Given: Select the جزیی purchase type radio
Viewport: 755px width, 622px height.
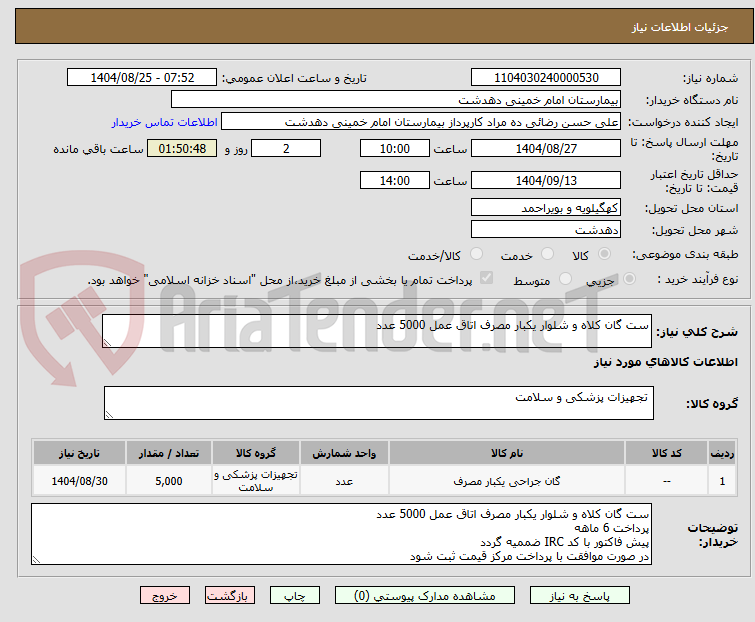Looking at the screenshot, I should 629,279.
